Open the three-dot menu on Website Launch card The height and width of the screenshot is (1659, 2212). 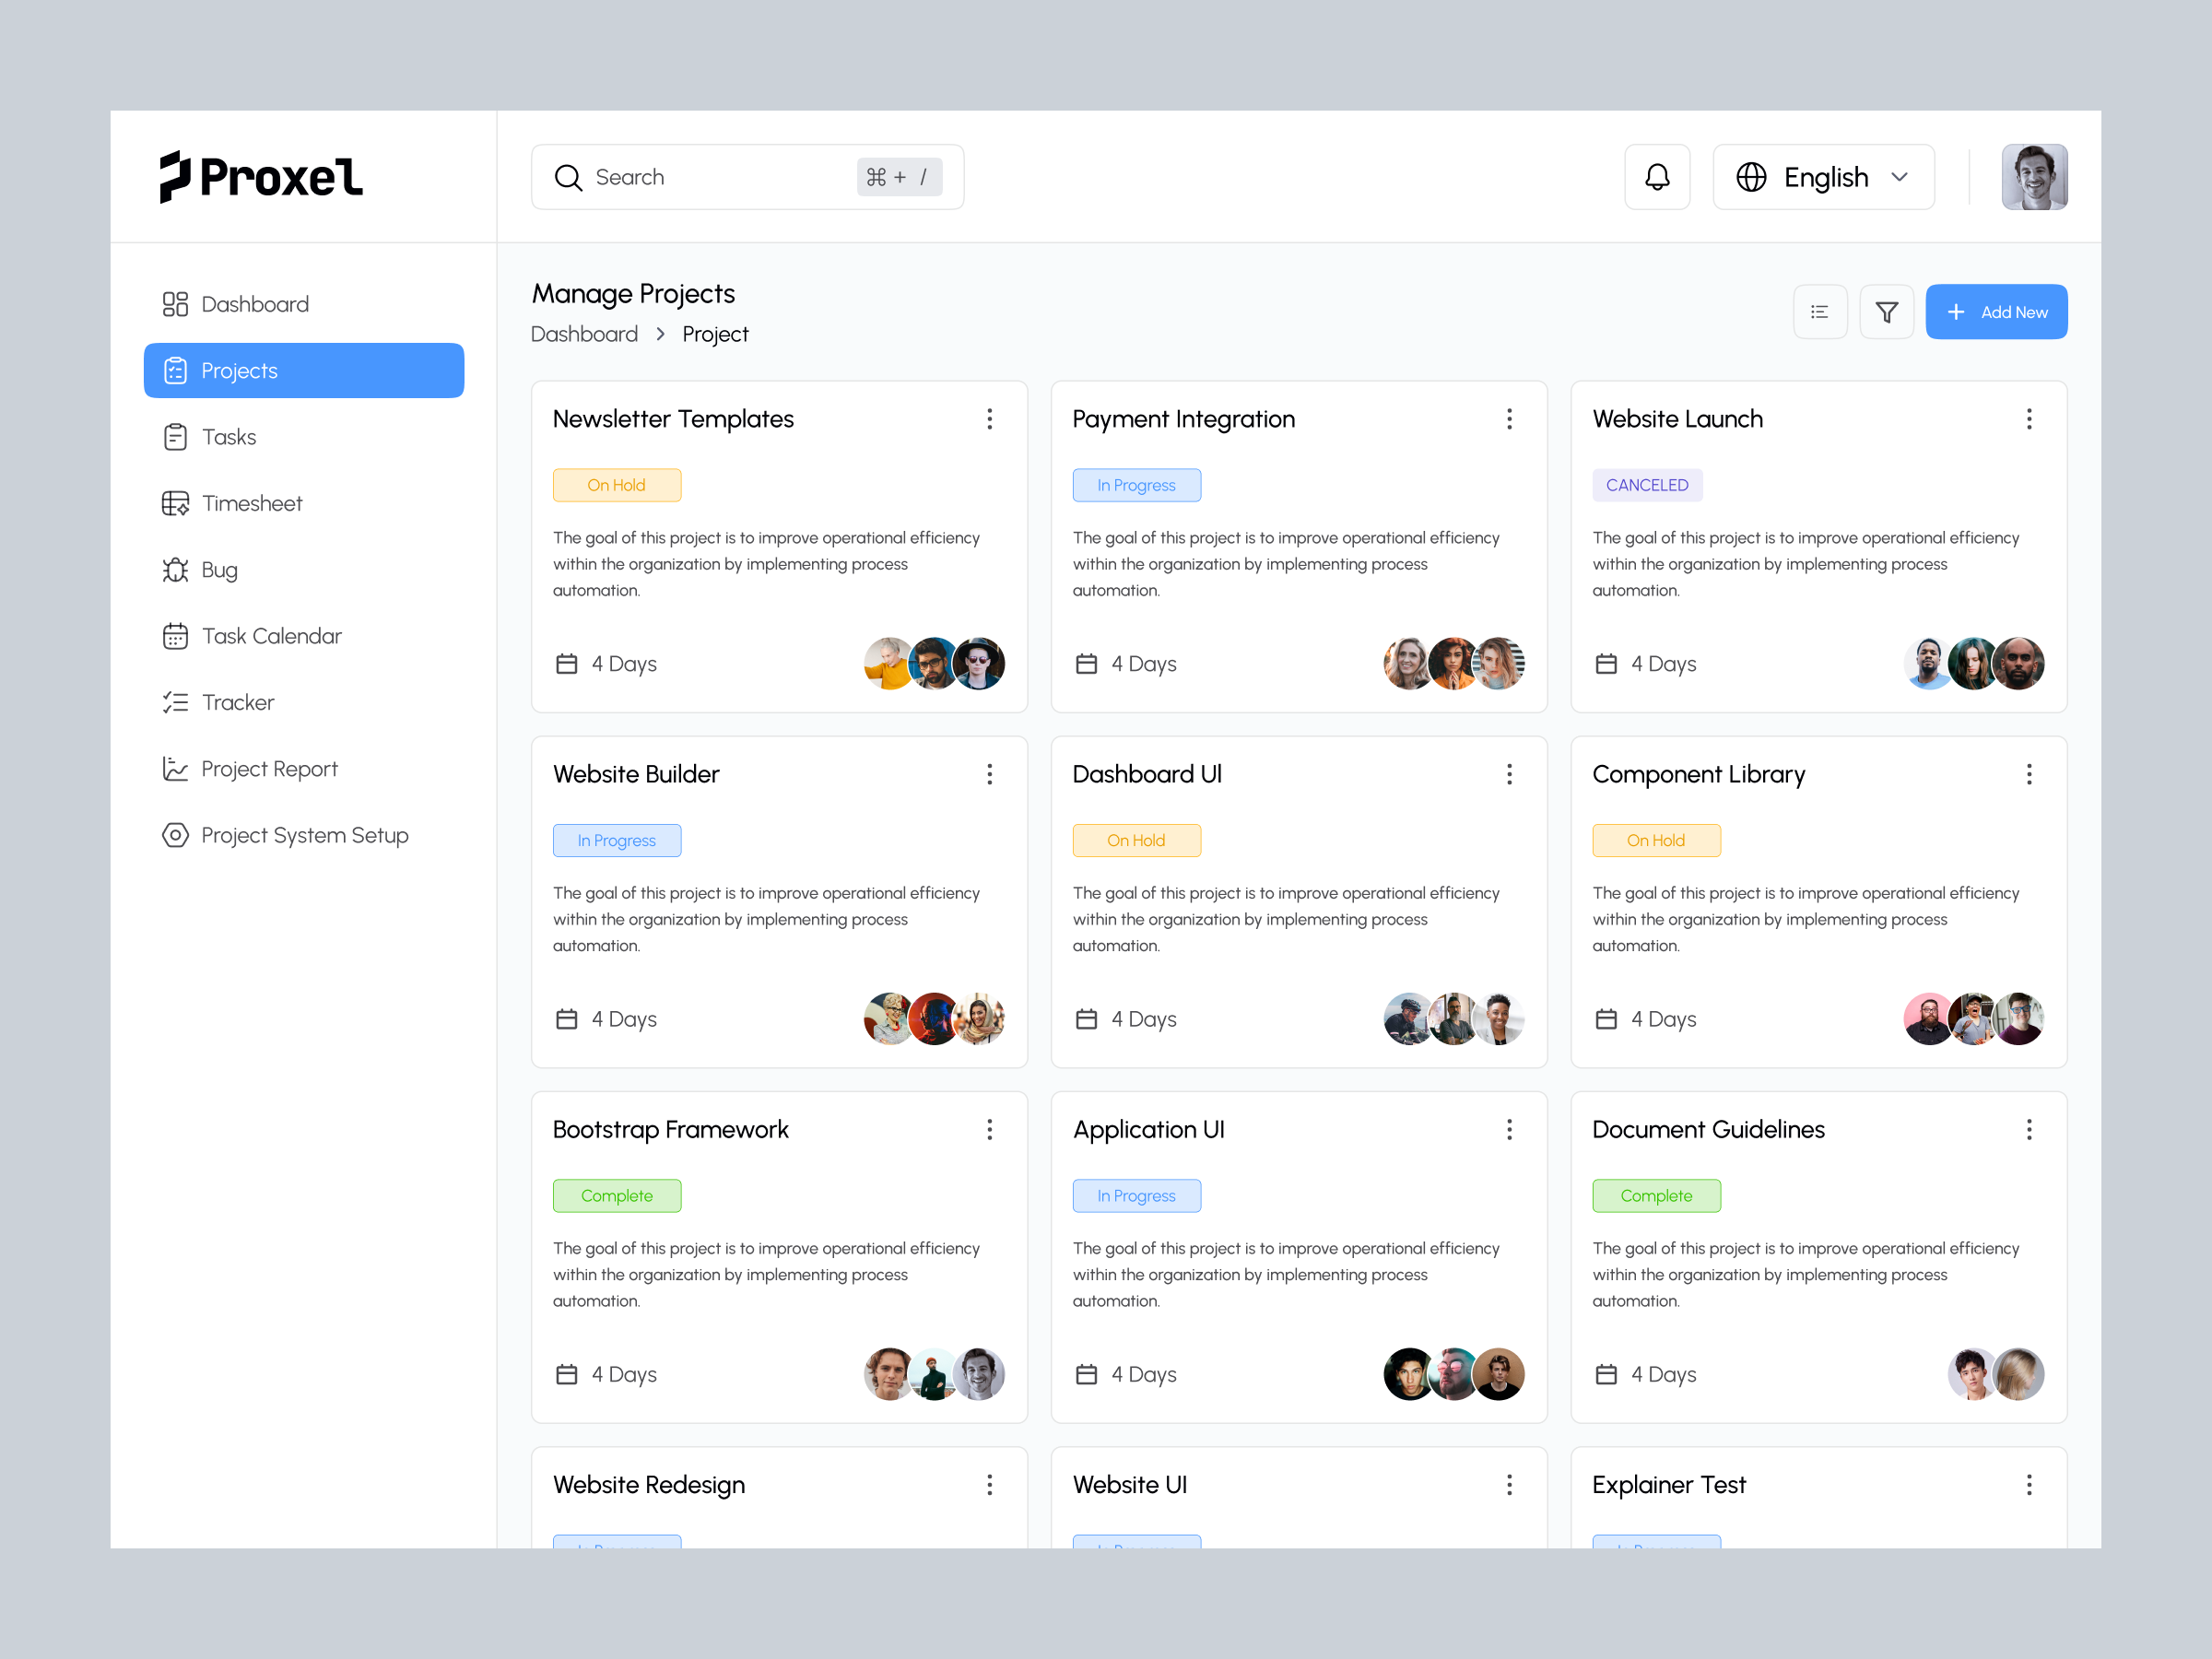2029,419
